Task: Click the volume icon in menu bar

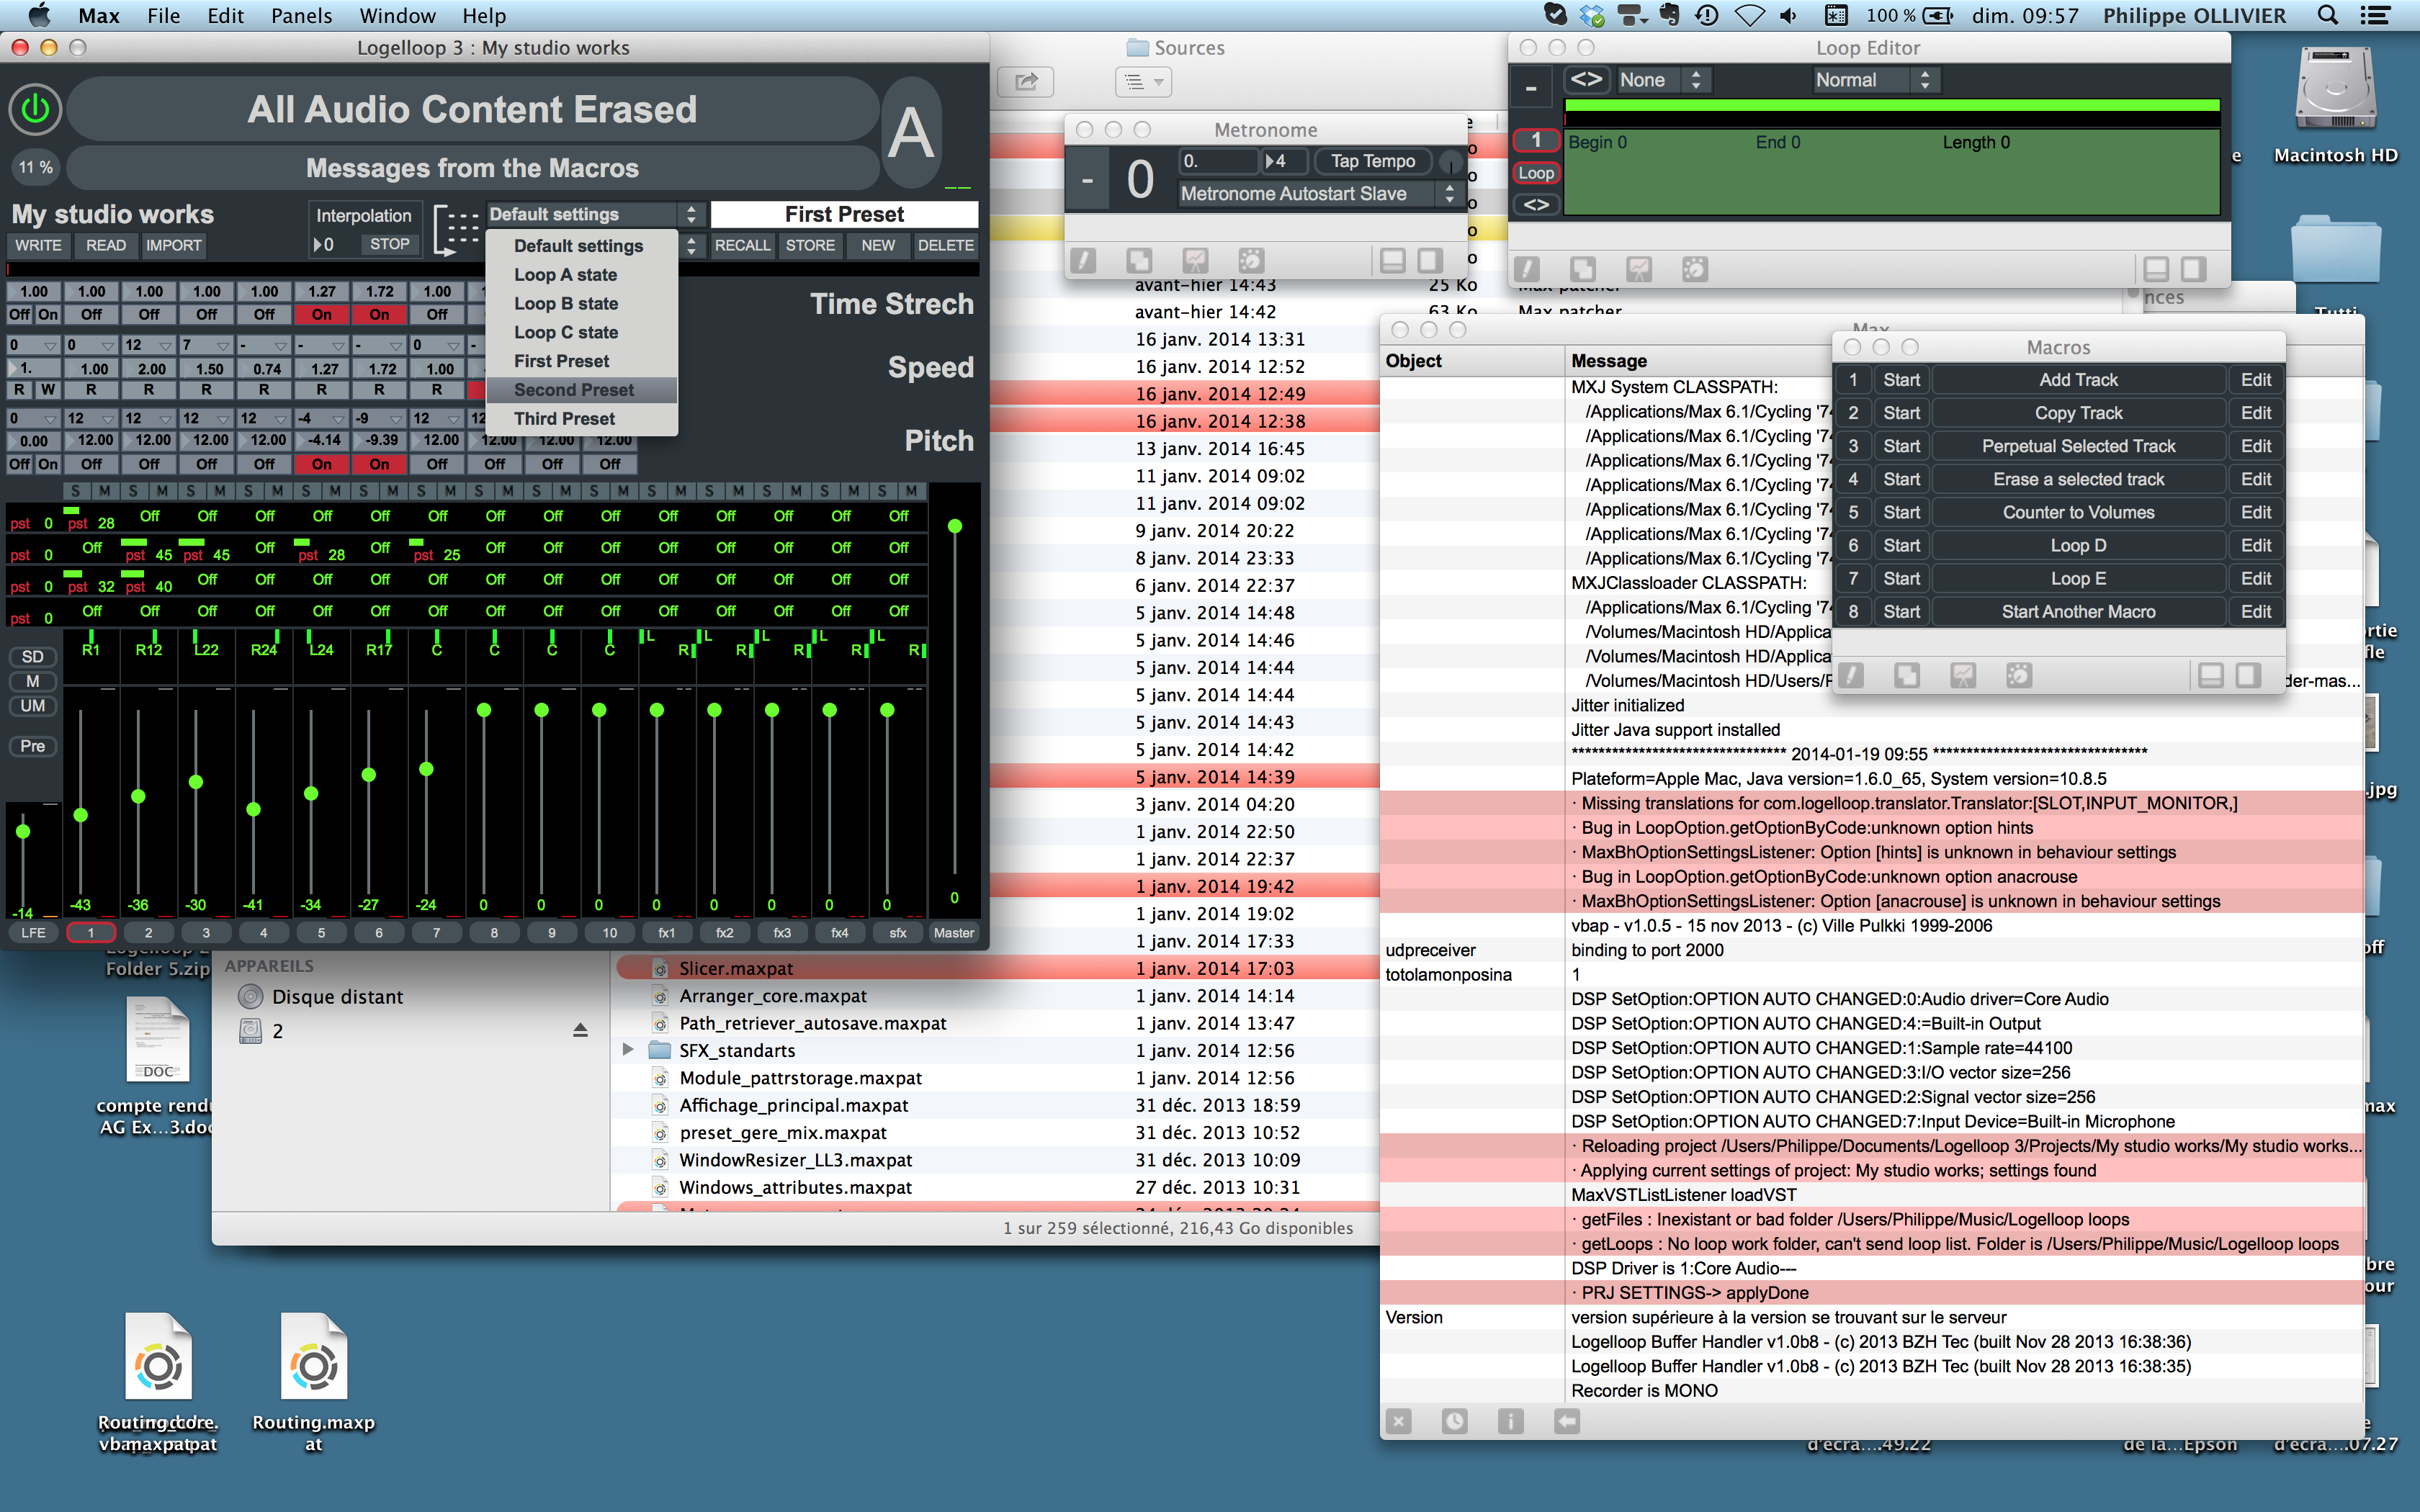Action: (1788, 15)
